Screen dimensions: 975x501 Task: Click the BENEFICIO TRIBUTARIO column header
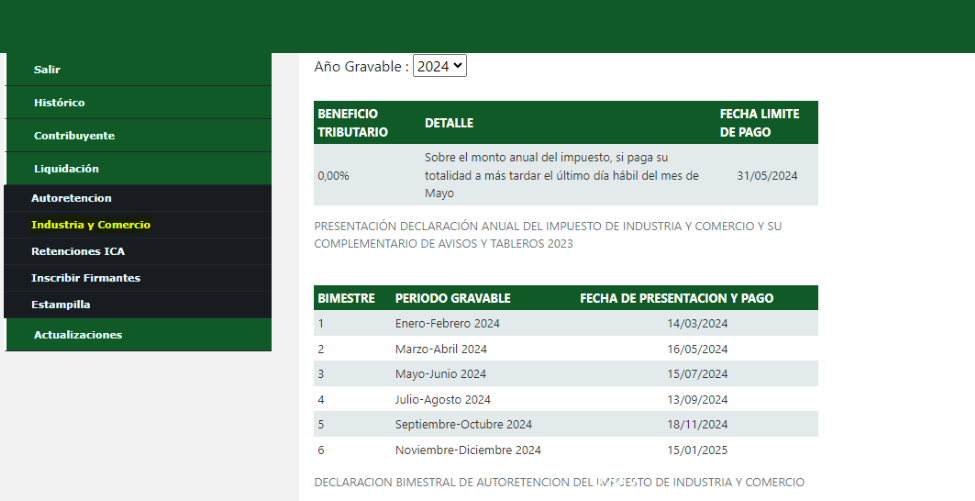(353, 123)
